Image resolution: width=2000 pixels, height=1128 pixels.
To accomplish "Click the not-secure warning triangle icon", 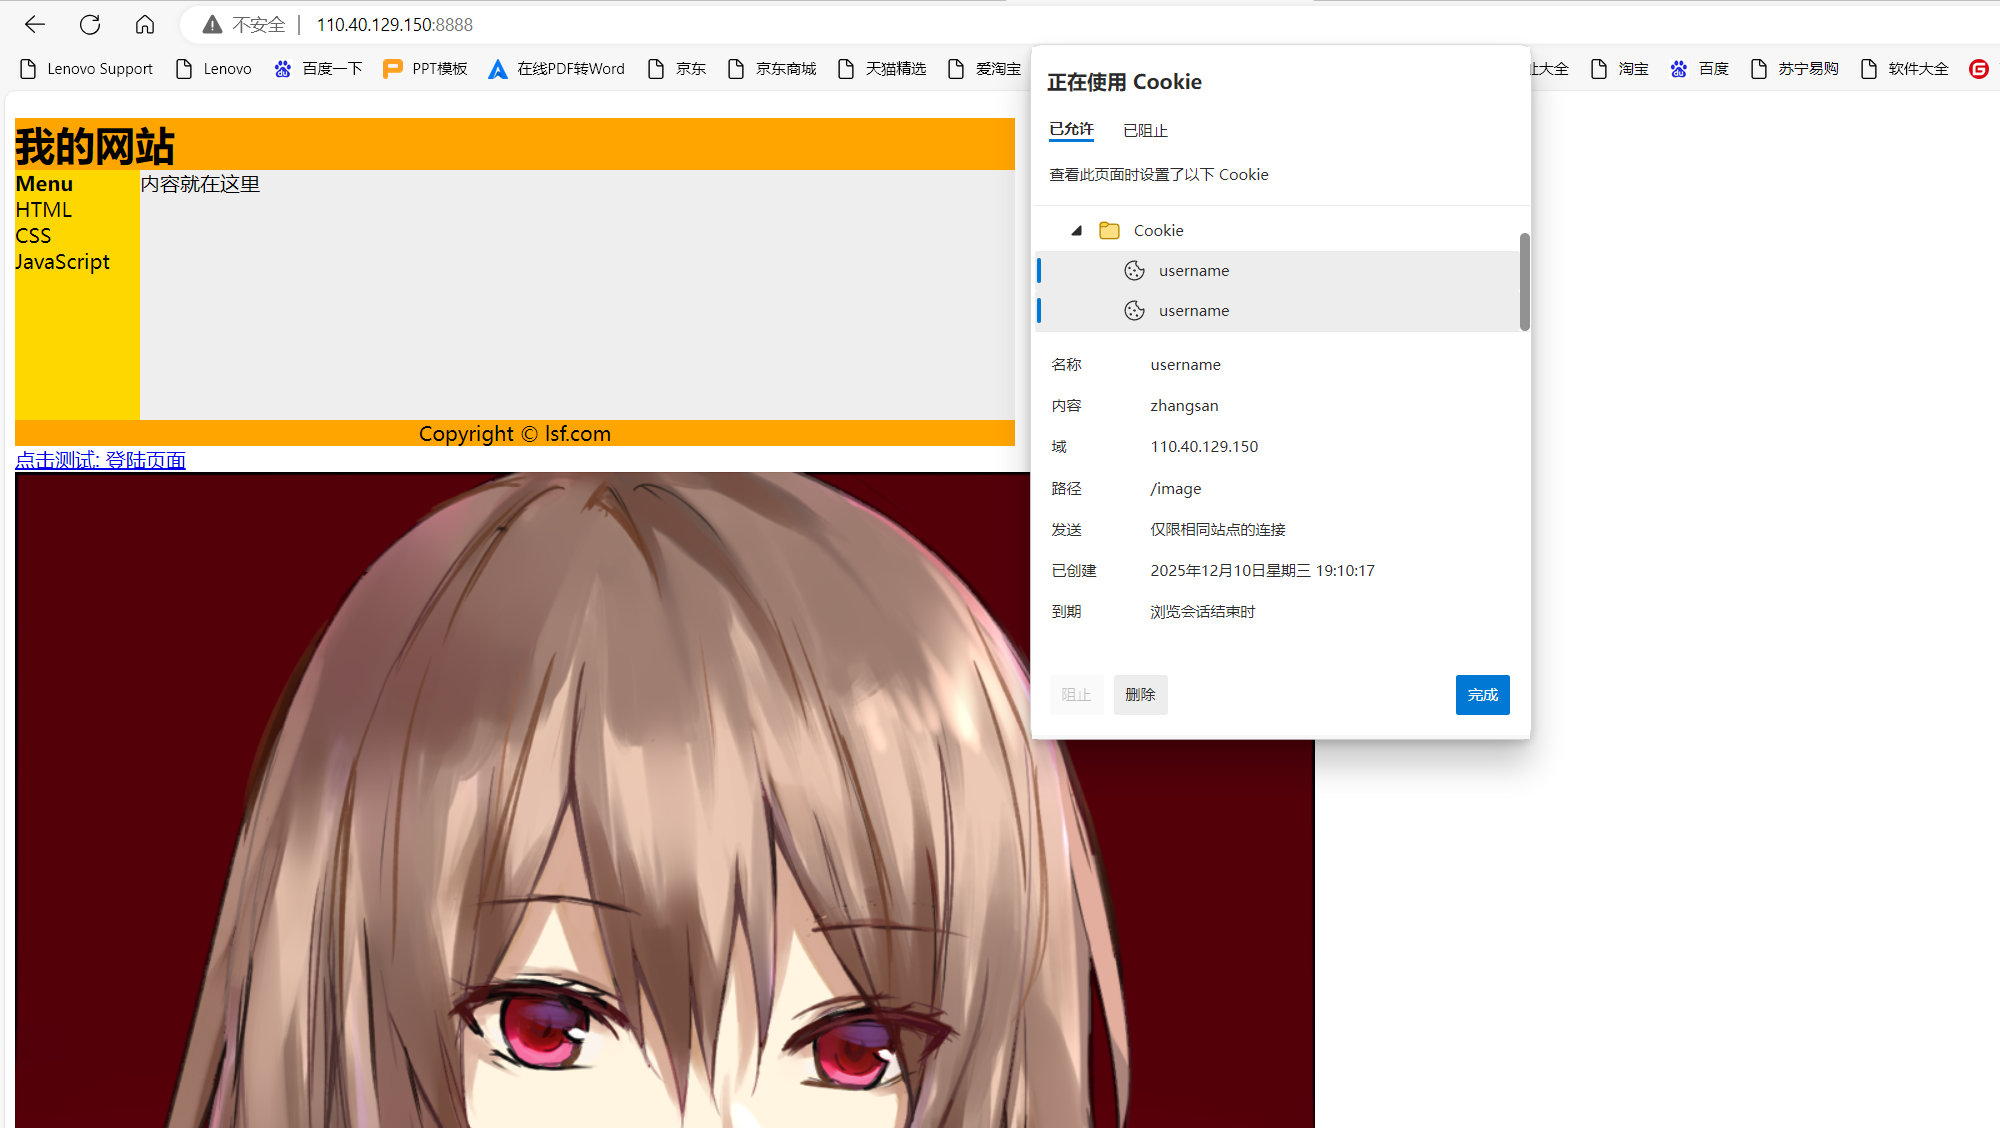I will point(212,25).
